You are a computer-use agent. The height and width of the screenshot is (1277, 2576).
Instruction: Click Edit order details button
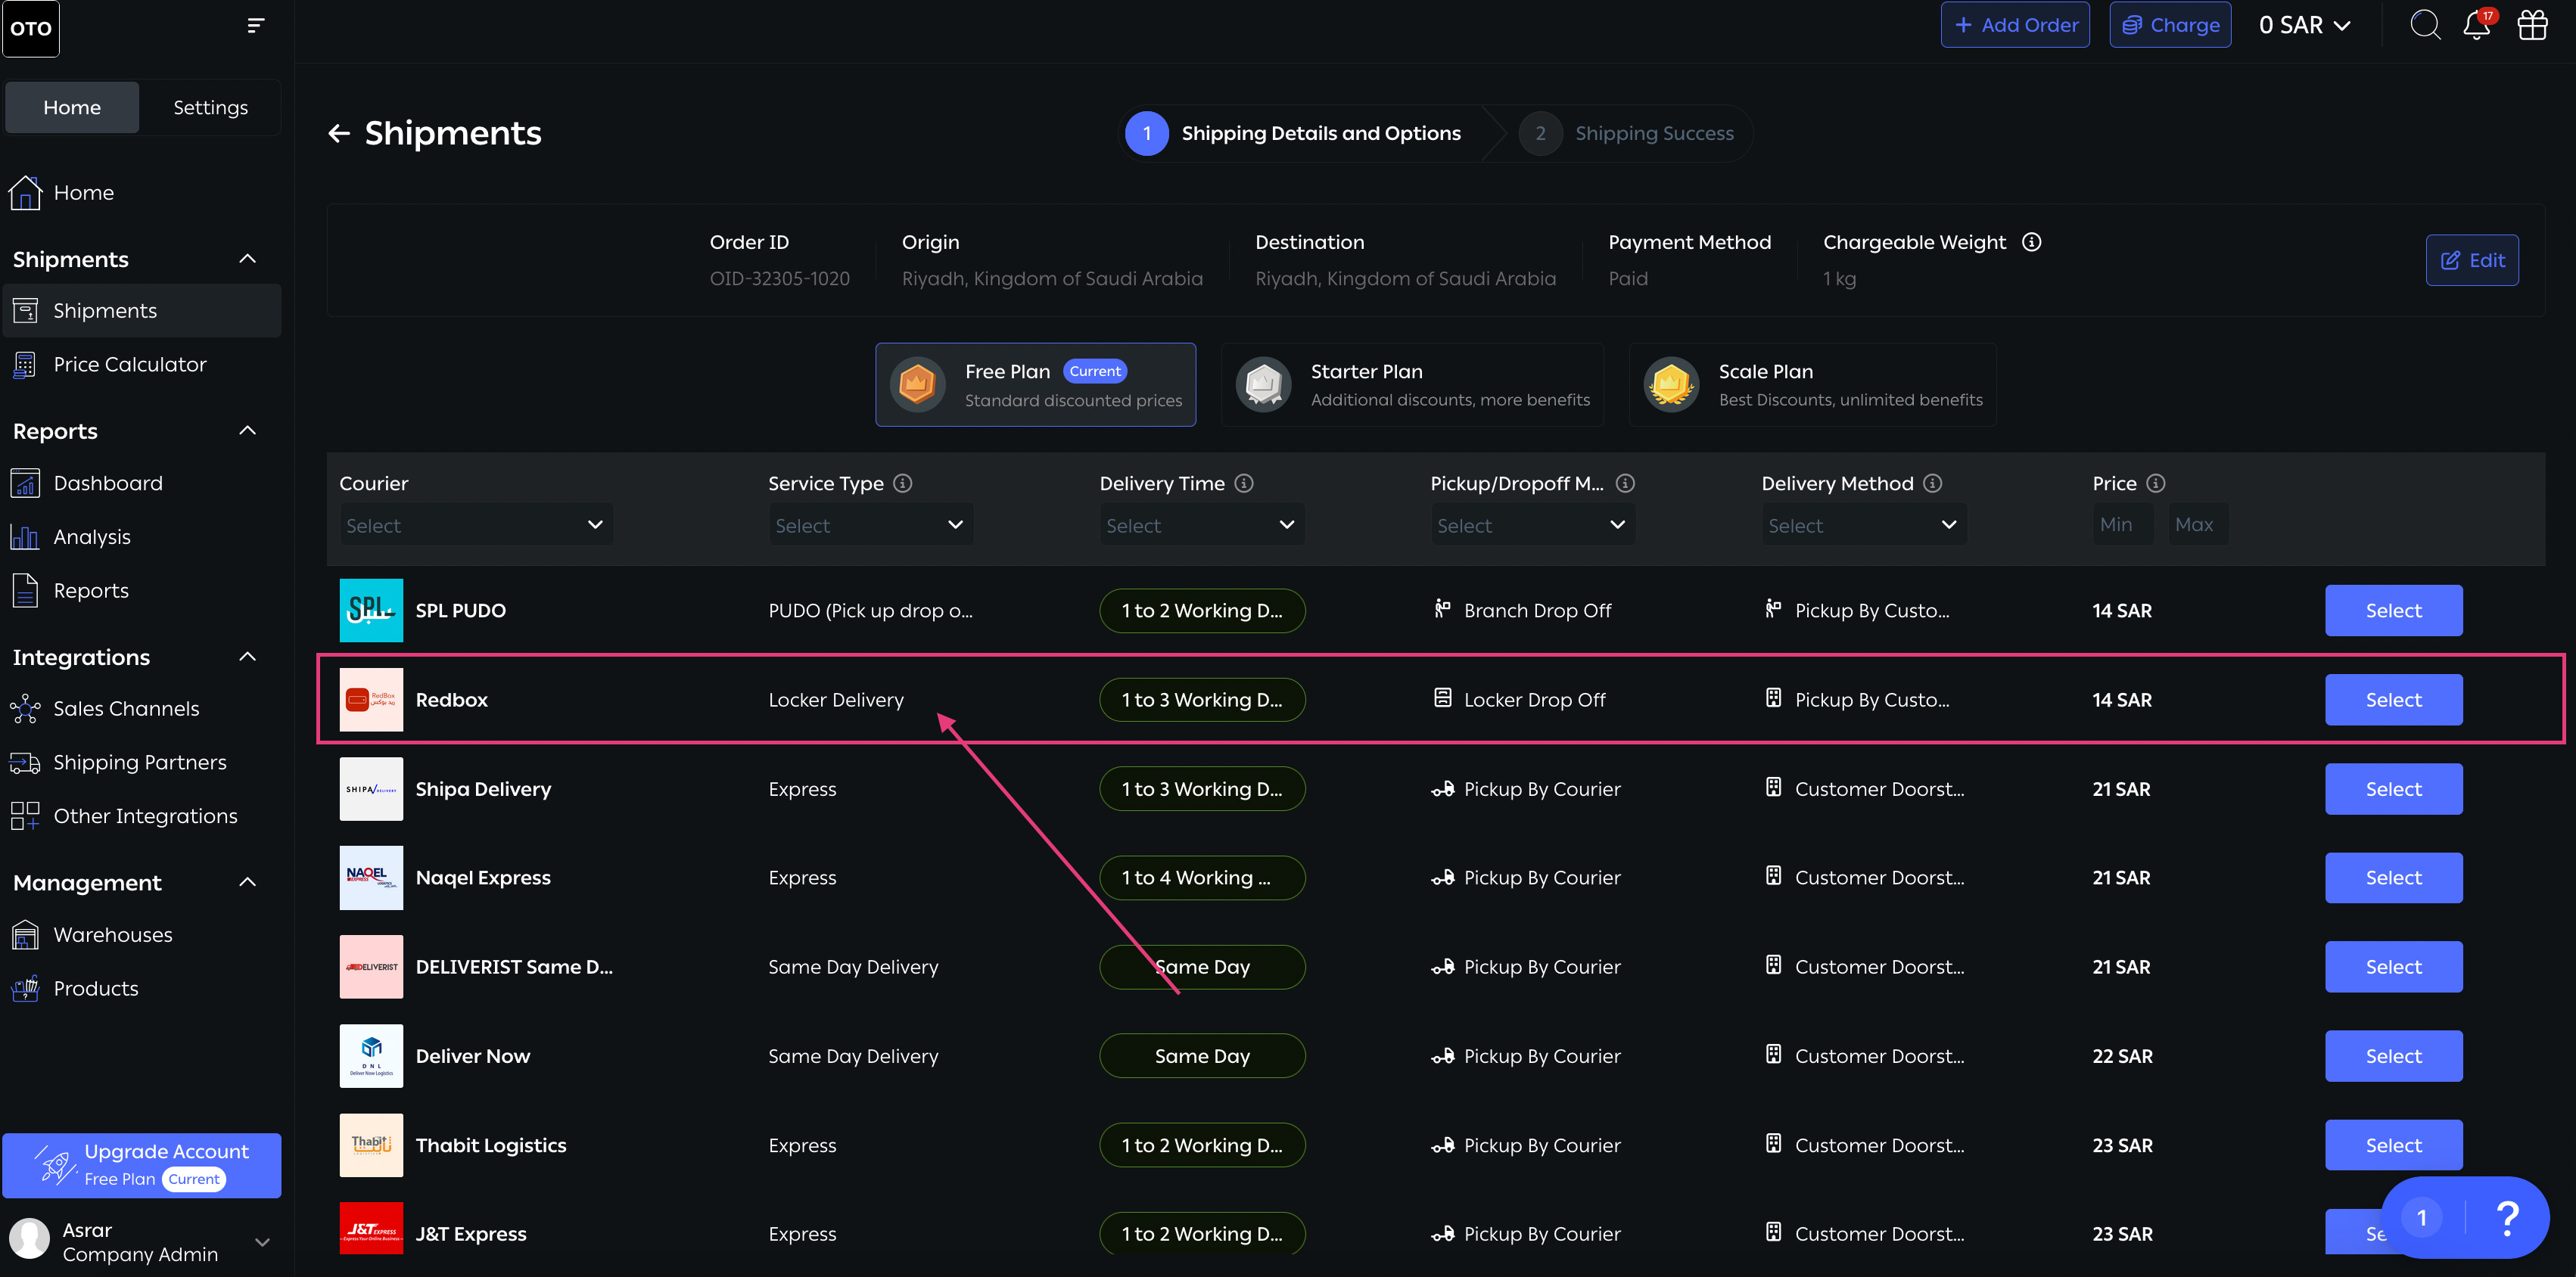(x=2472, y=260)
